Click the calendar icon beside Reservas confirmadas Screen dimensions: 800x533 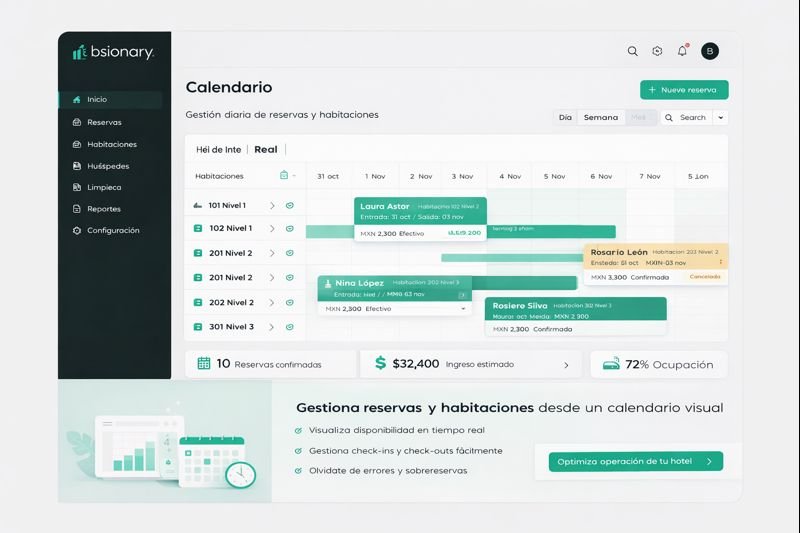tap(204, 364)
